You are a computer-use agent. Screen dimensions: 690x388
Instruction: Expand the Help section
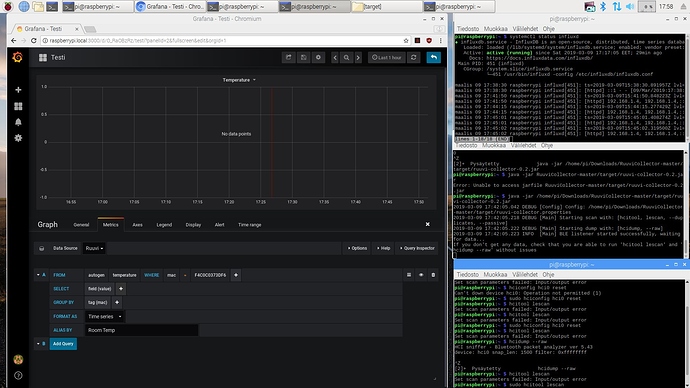[x=383, y=248]
